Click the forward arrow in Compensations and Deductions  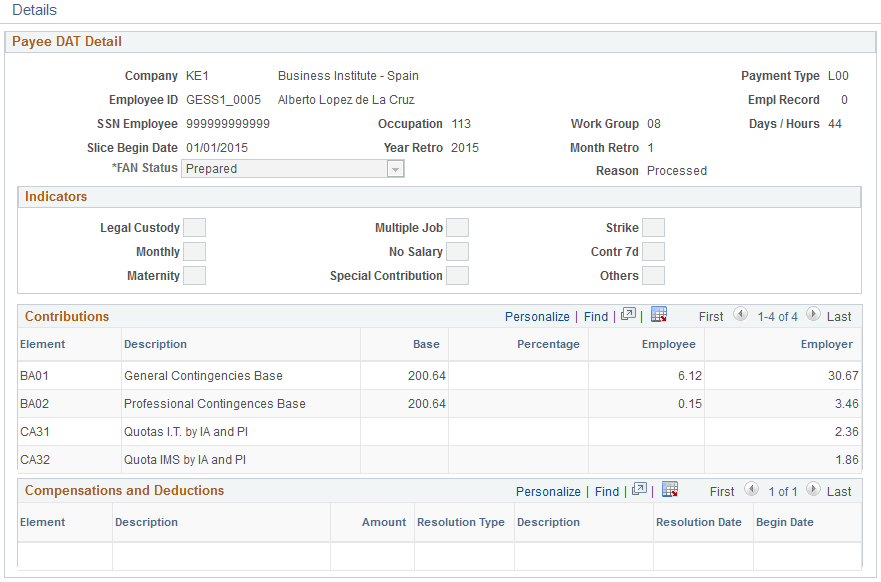pos(815,490)
